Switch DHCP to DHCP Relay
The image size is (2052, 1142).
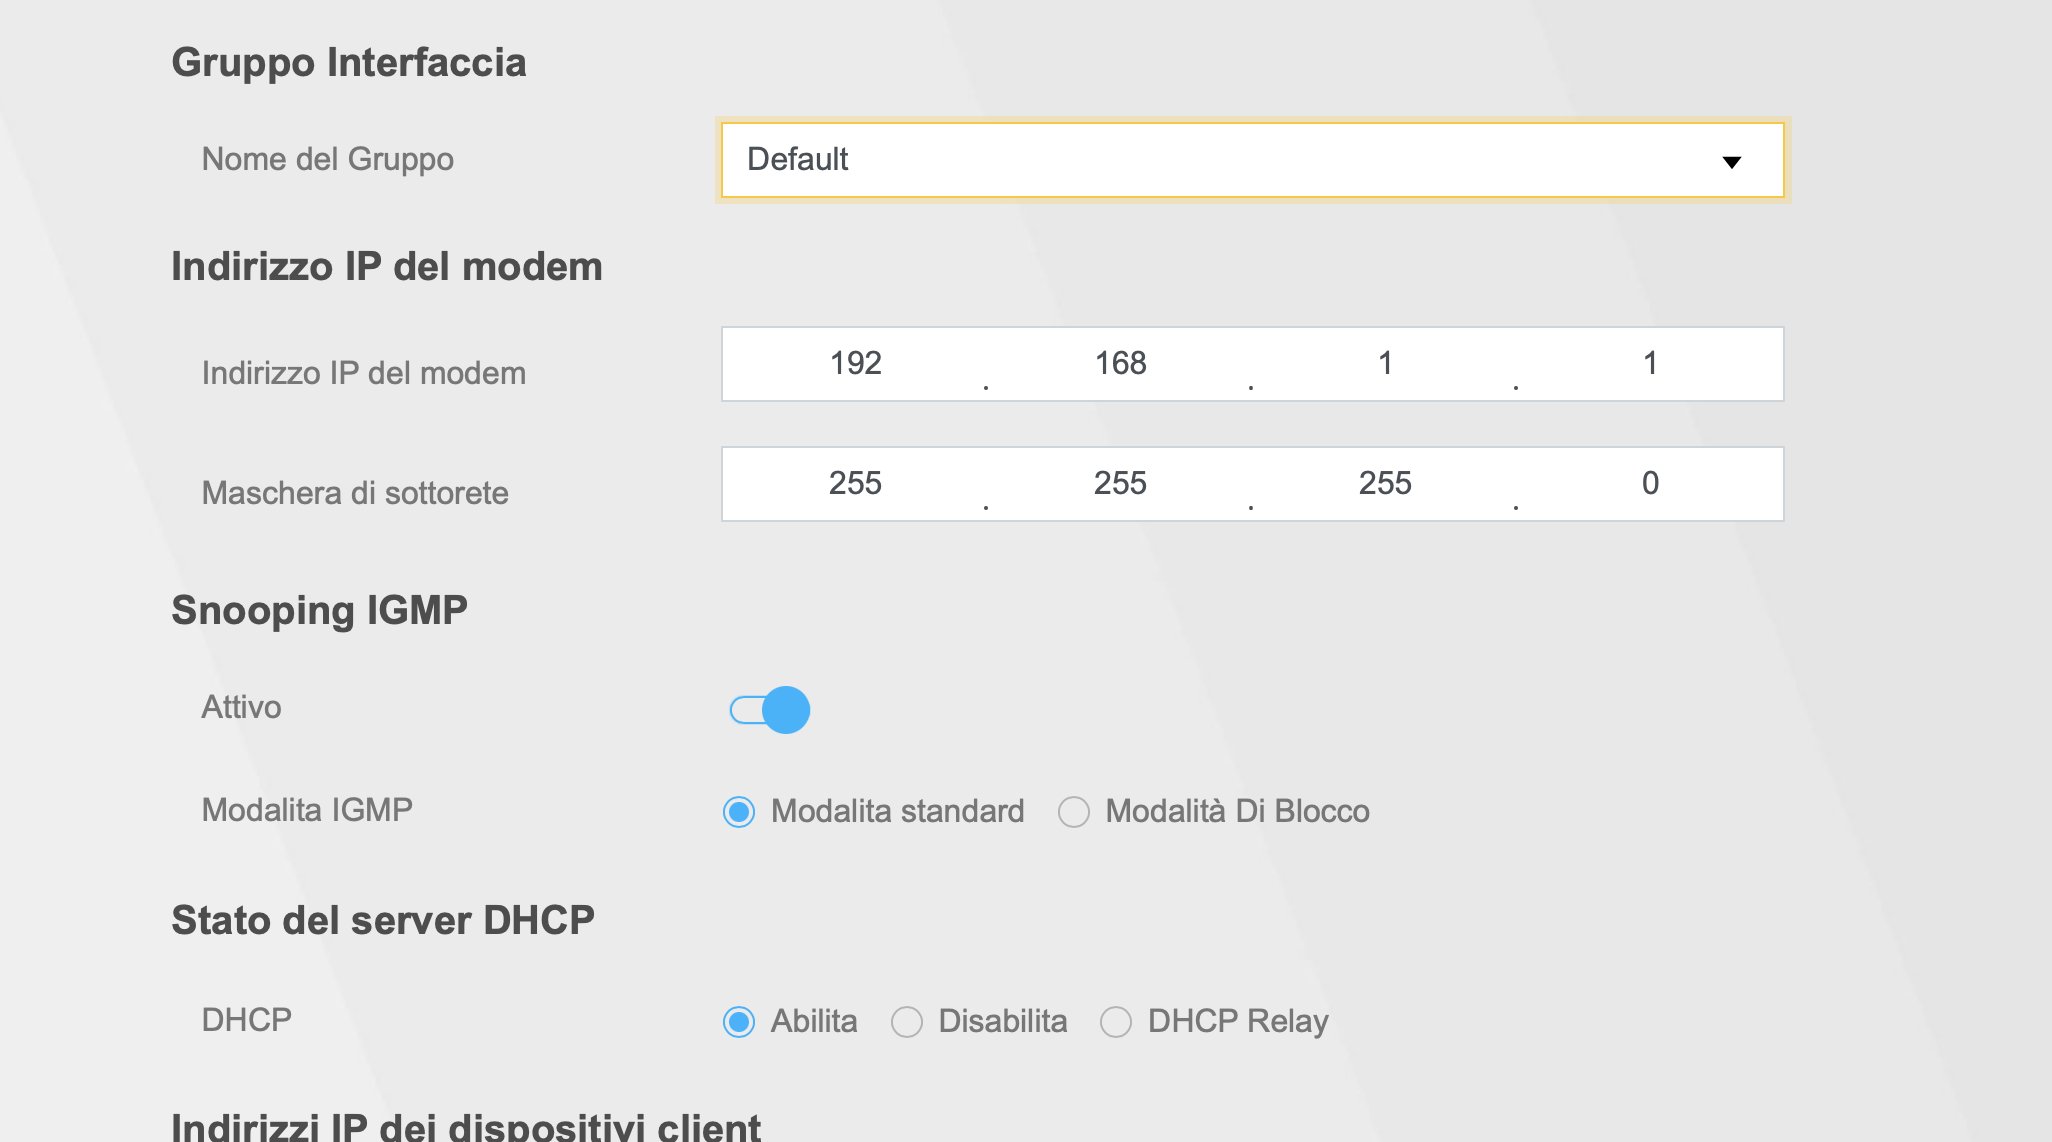1116,1022
